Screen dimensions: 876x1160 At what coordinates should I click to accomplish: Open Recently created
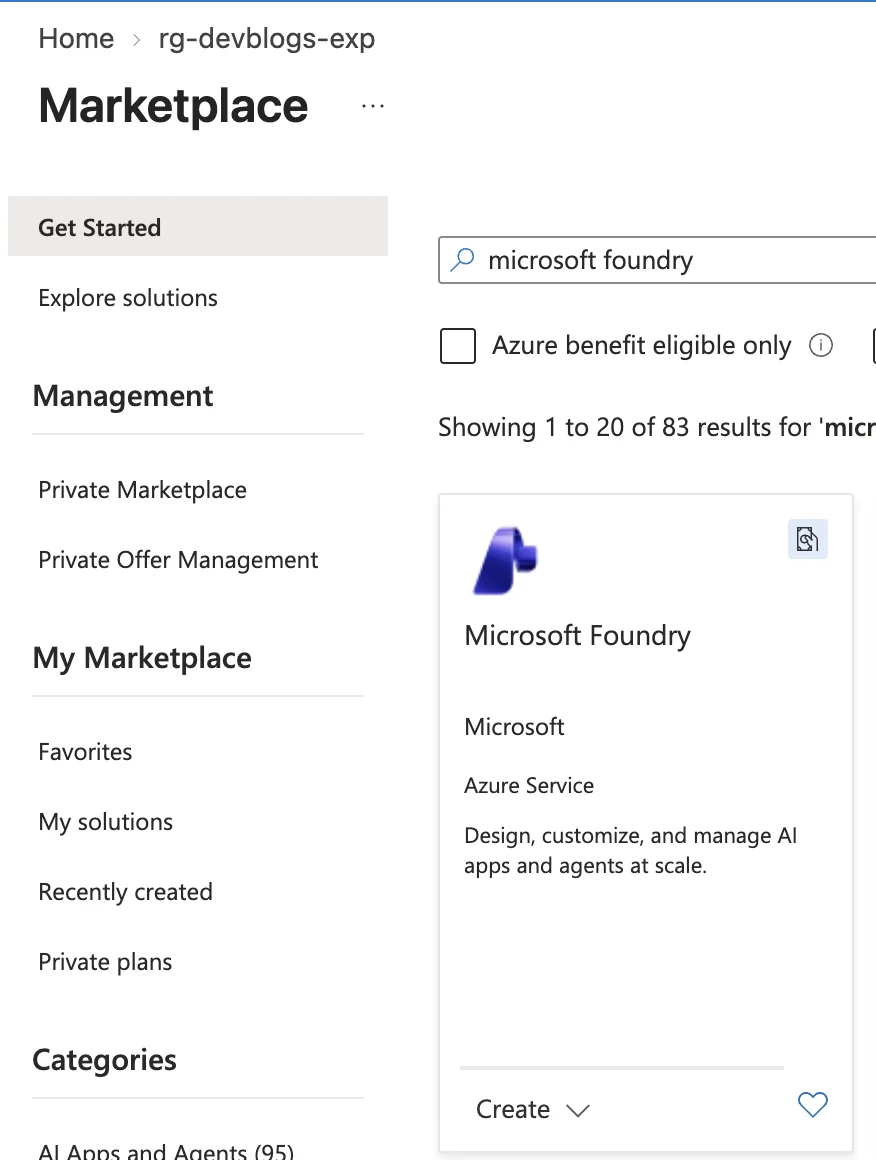(x=125, y=891)
